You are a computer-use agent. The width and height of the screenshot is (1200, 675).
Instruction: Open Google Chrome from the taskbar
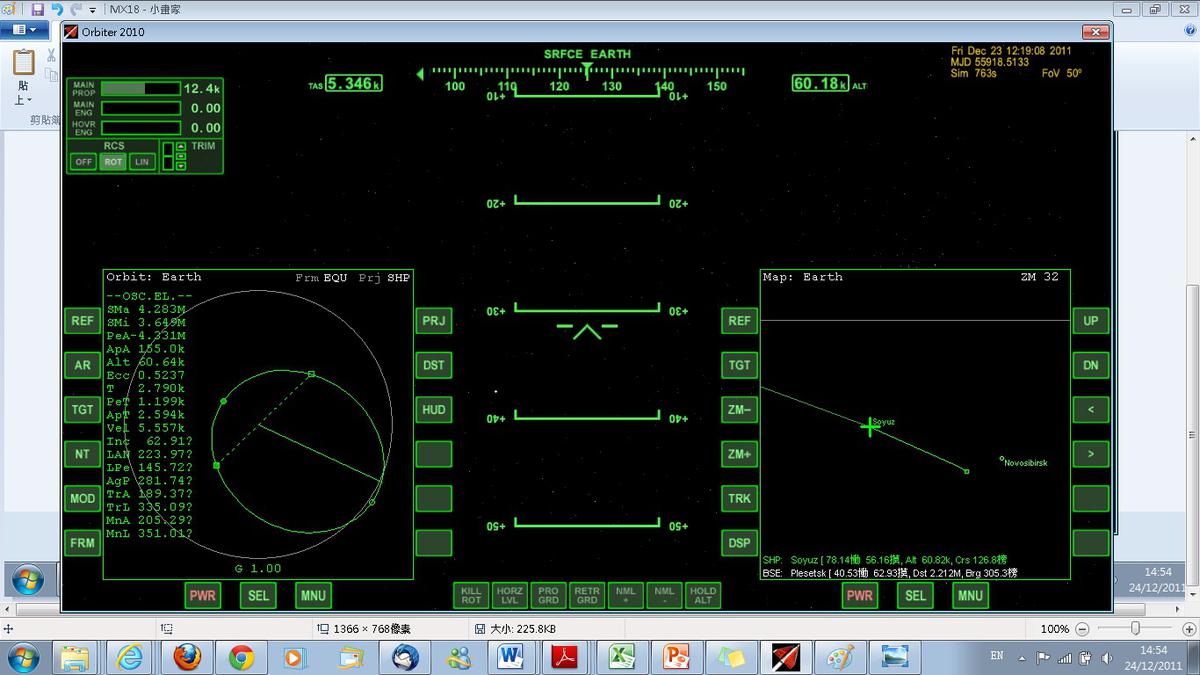click(241, 657)
